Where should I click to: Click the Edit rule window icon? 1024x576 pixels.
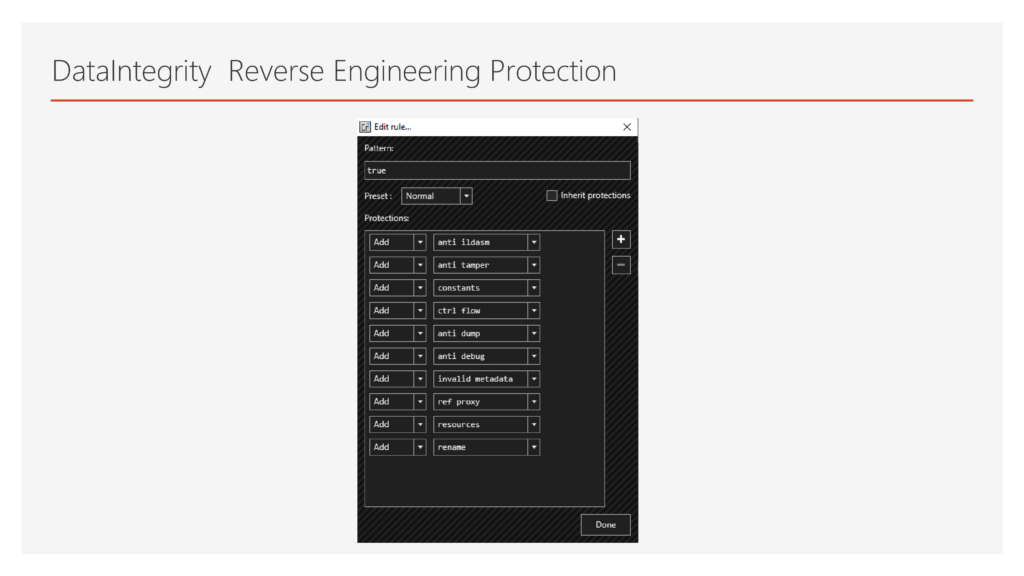365,127
